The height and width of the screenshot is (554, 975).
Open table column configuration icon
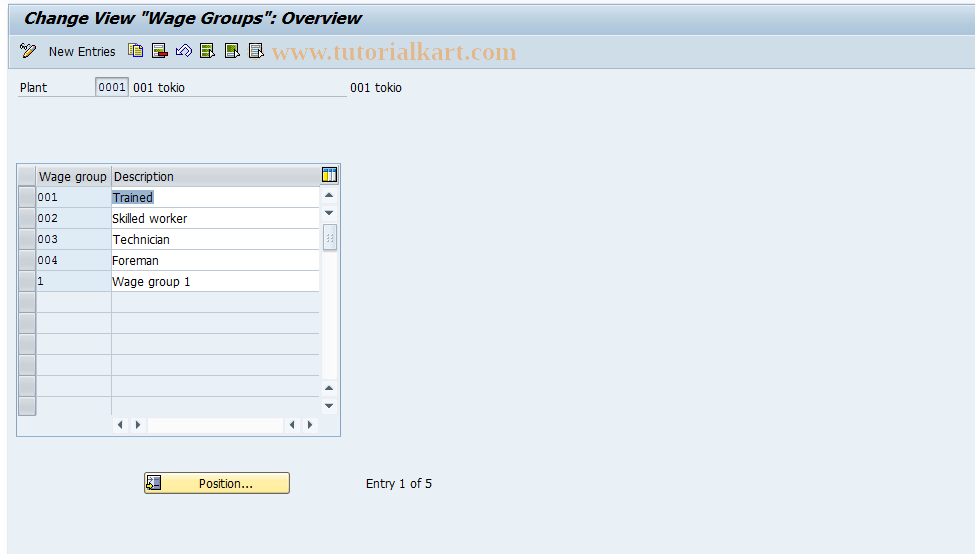point(330,175)
